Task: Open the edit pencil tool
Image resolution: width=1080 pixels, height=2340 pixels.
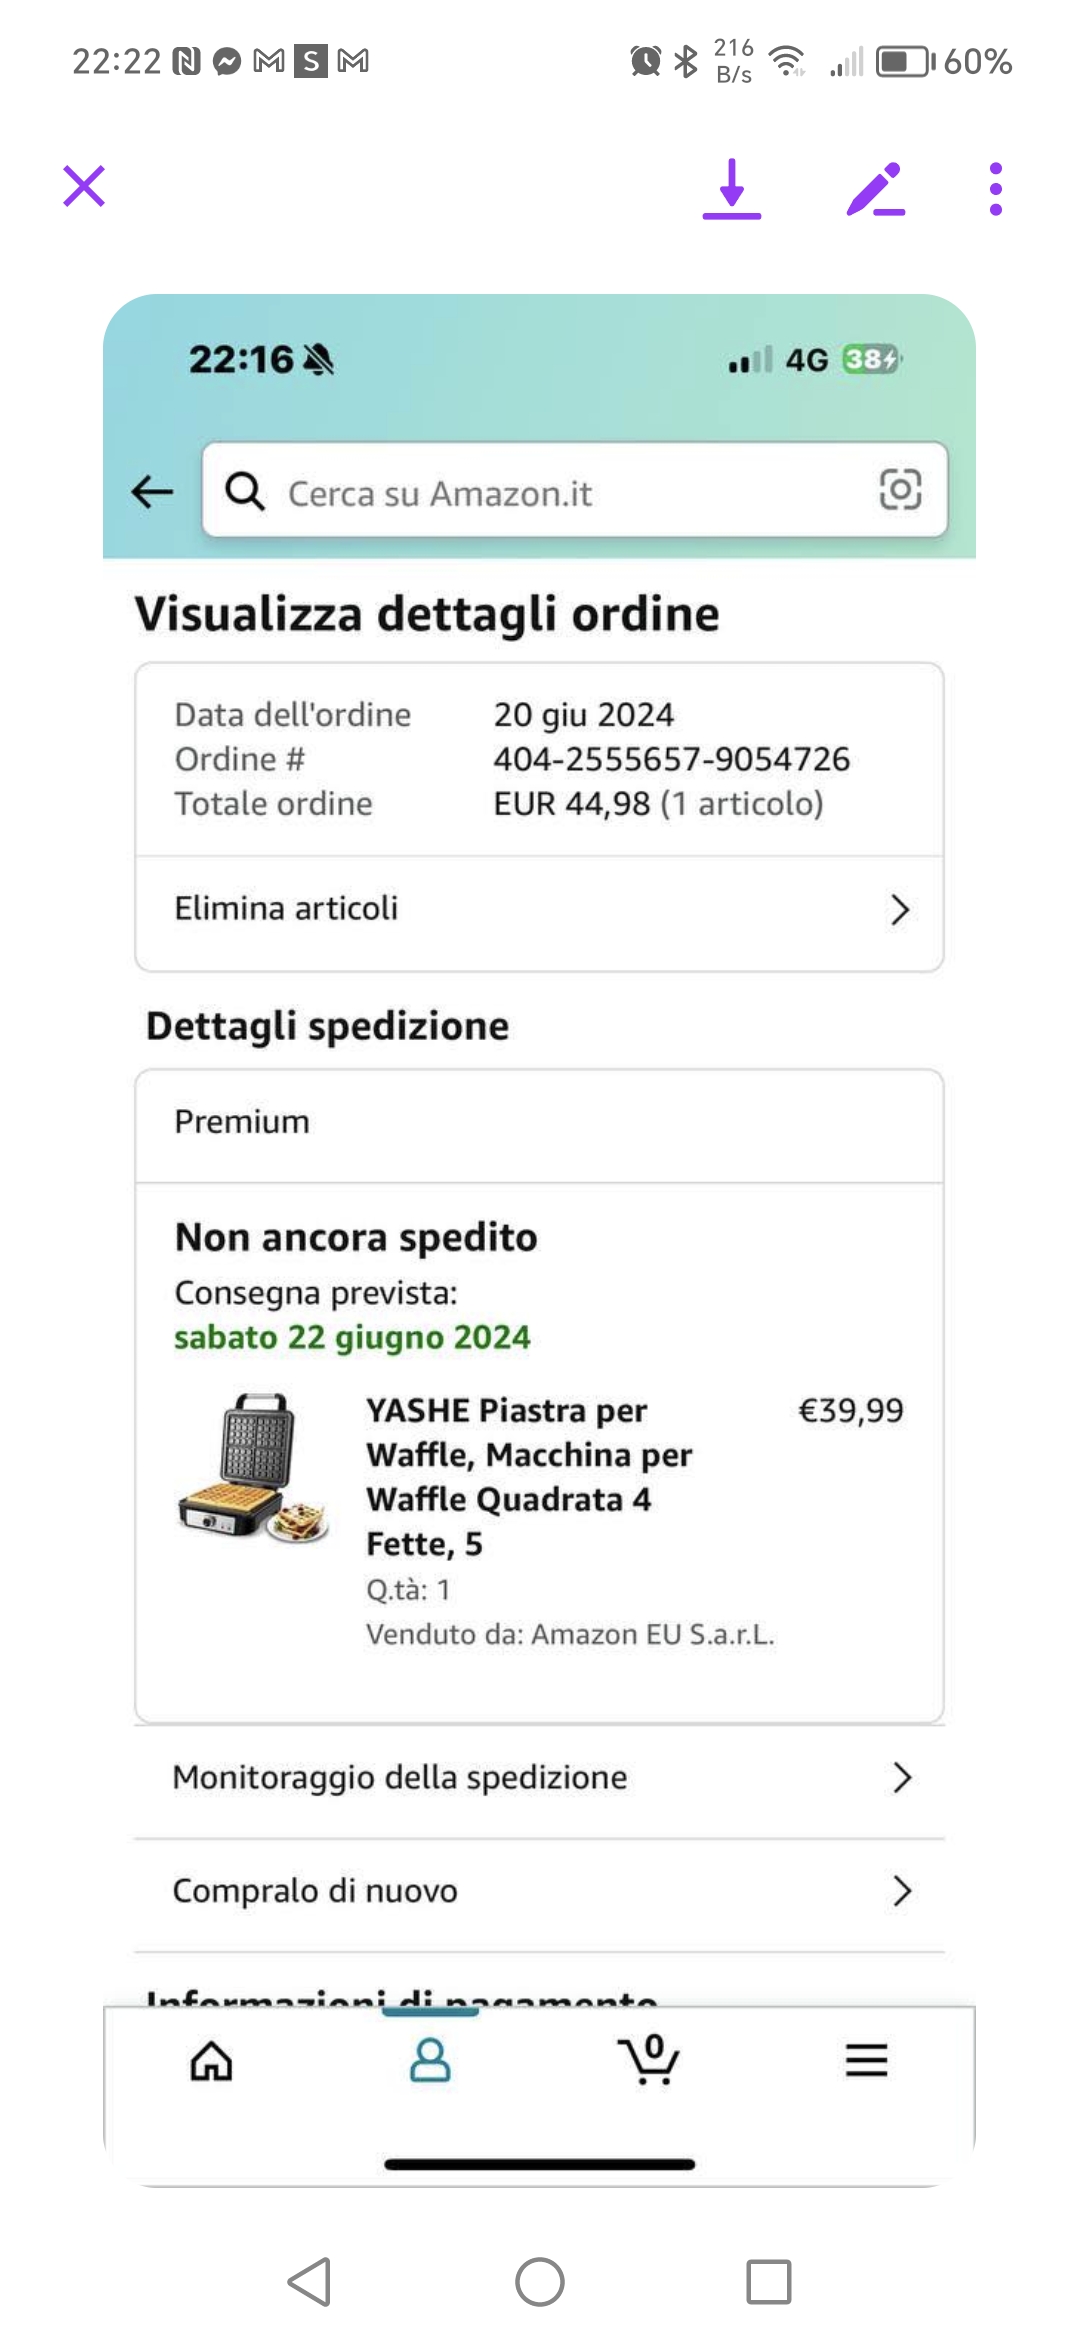Action: tap(876, 188)
